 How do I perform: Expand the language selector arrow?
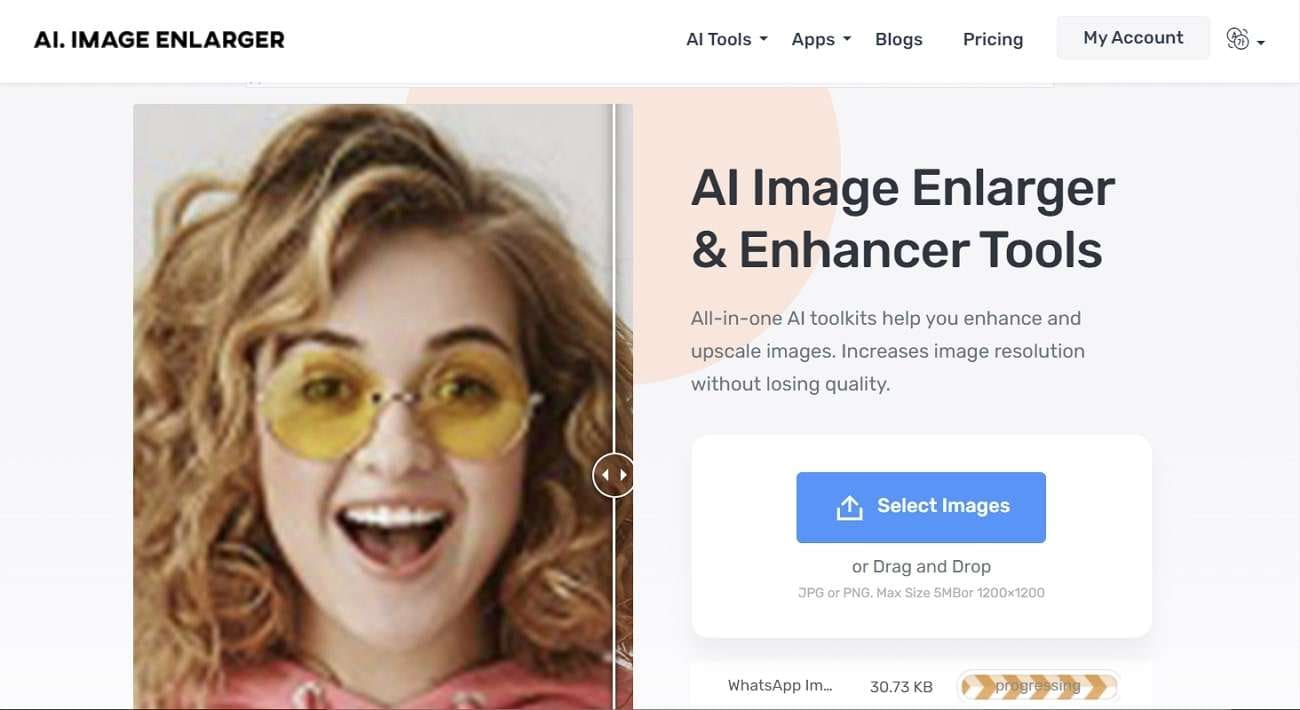pos(1259,43)
